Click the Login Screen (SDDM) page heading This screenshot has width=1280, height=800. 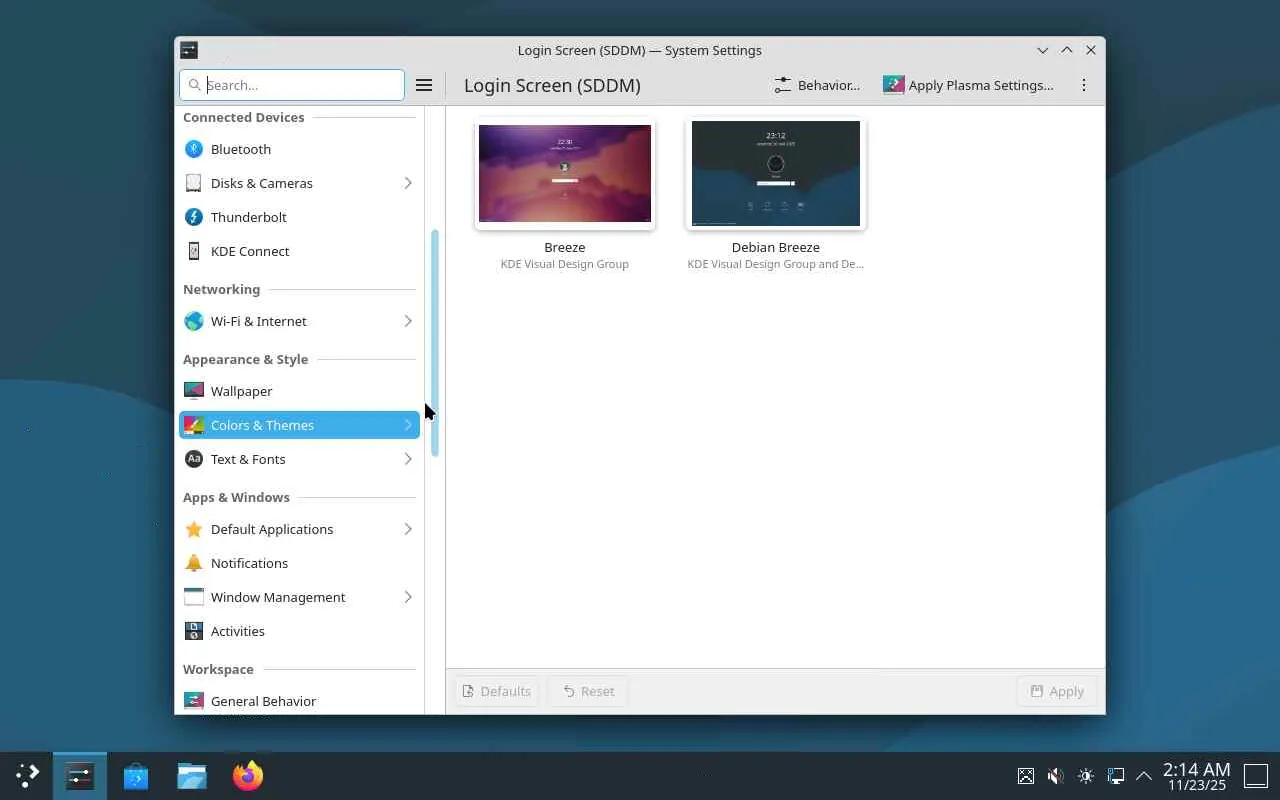pyautogui.click(x=552, y=85)
